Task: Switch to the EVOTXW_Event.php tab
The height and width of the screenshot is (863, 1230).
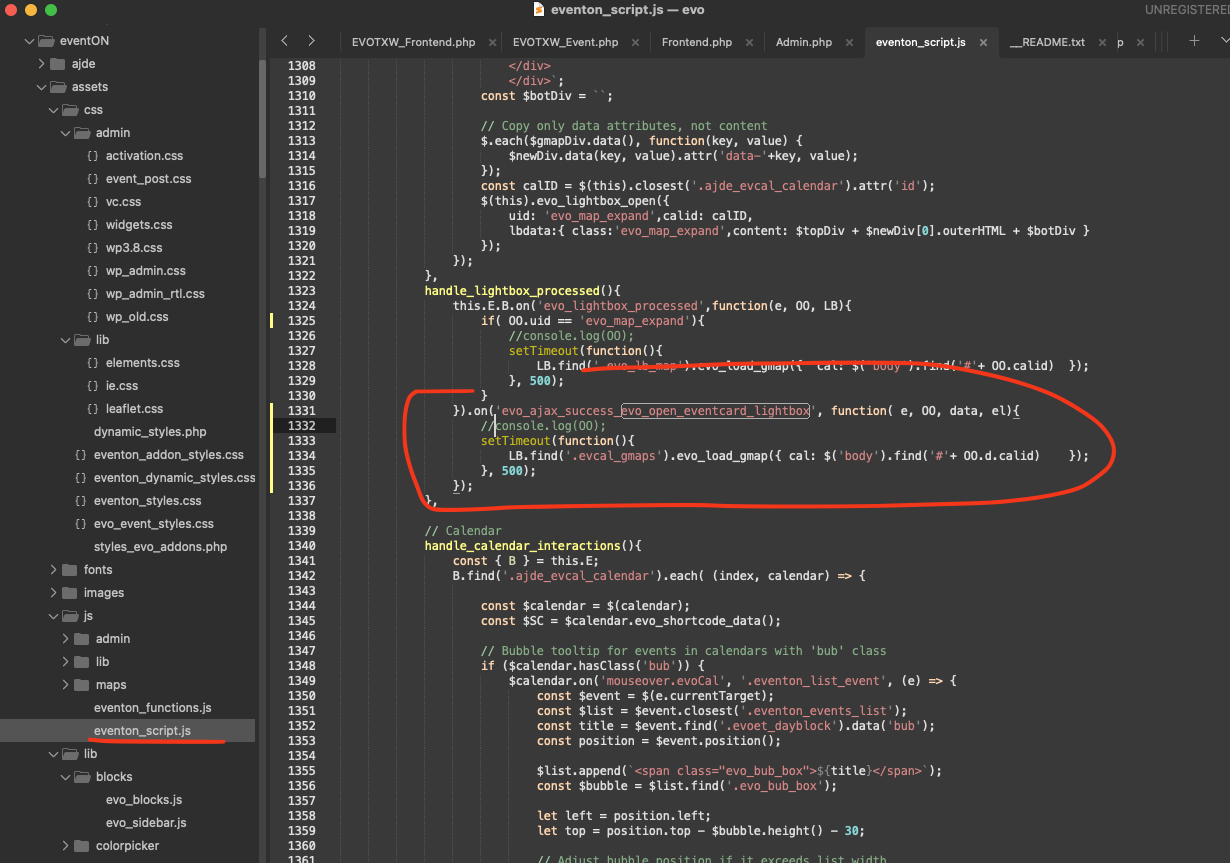Action: [565, 42]
